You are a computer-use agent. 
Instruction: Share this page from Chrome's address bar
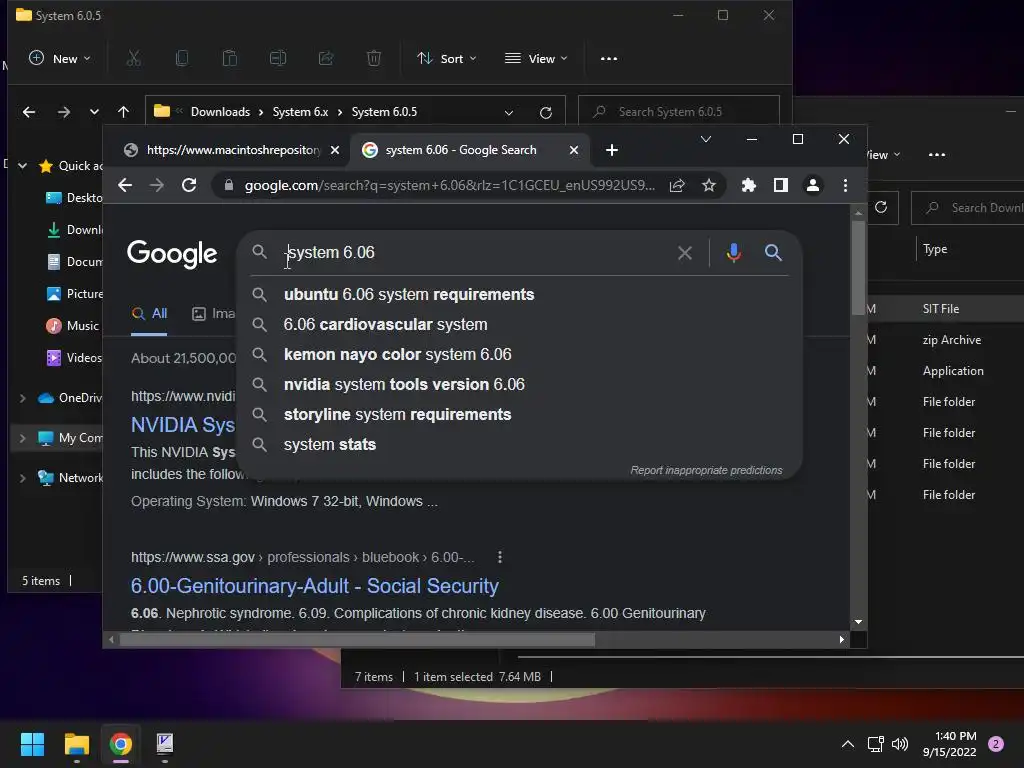(x=677, y=185)
